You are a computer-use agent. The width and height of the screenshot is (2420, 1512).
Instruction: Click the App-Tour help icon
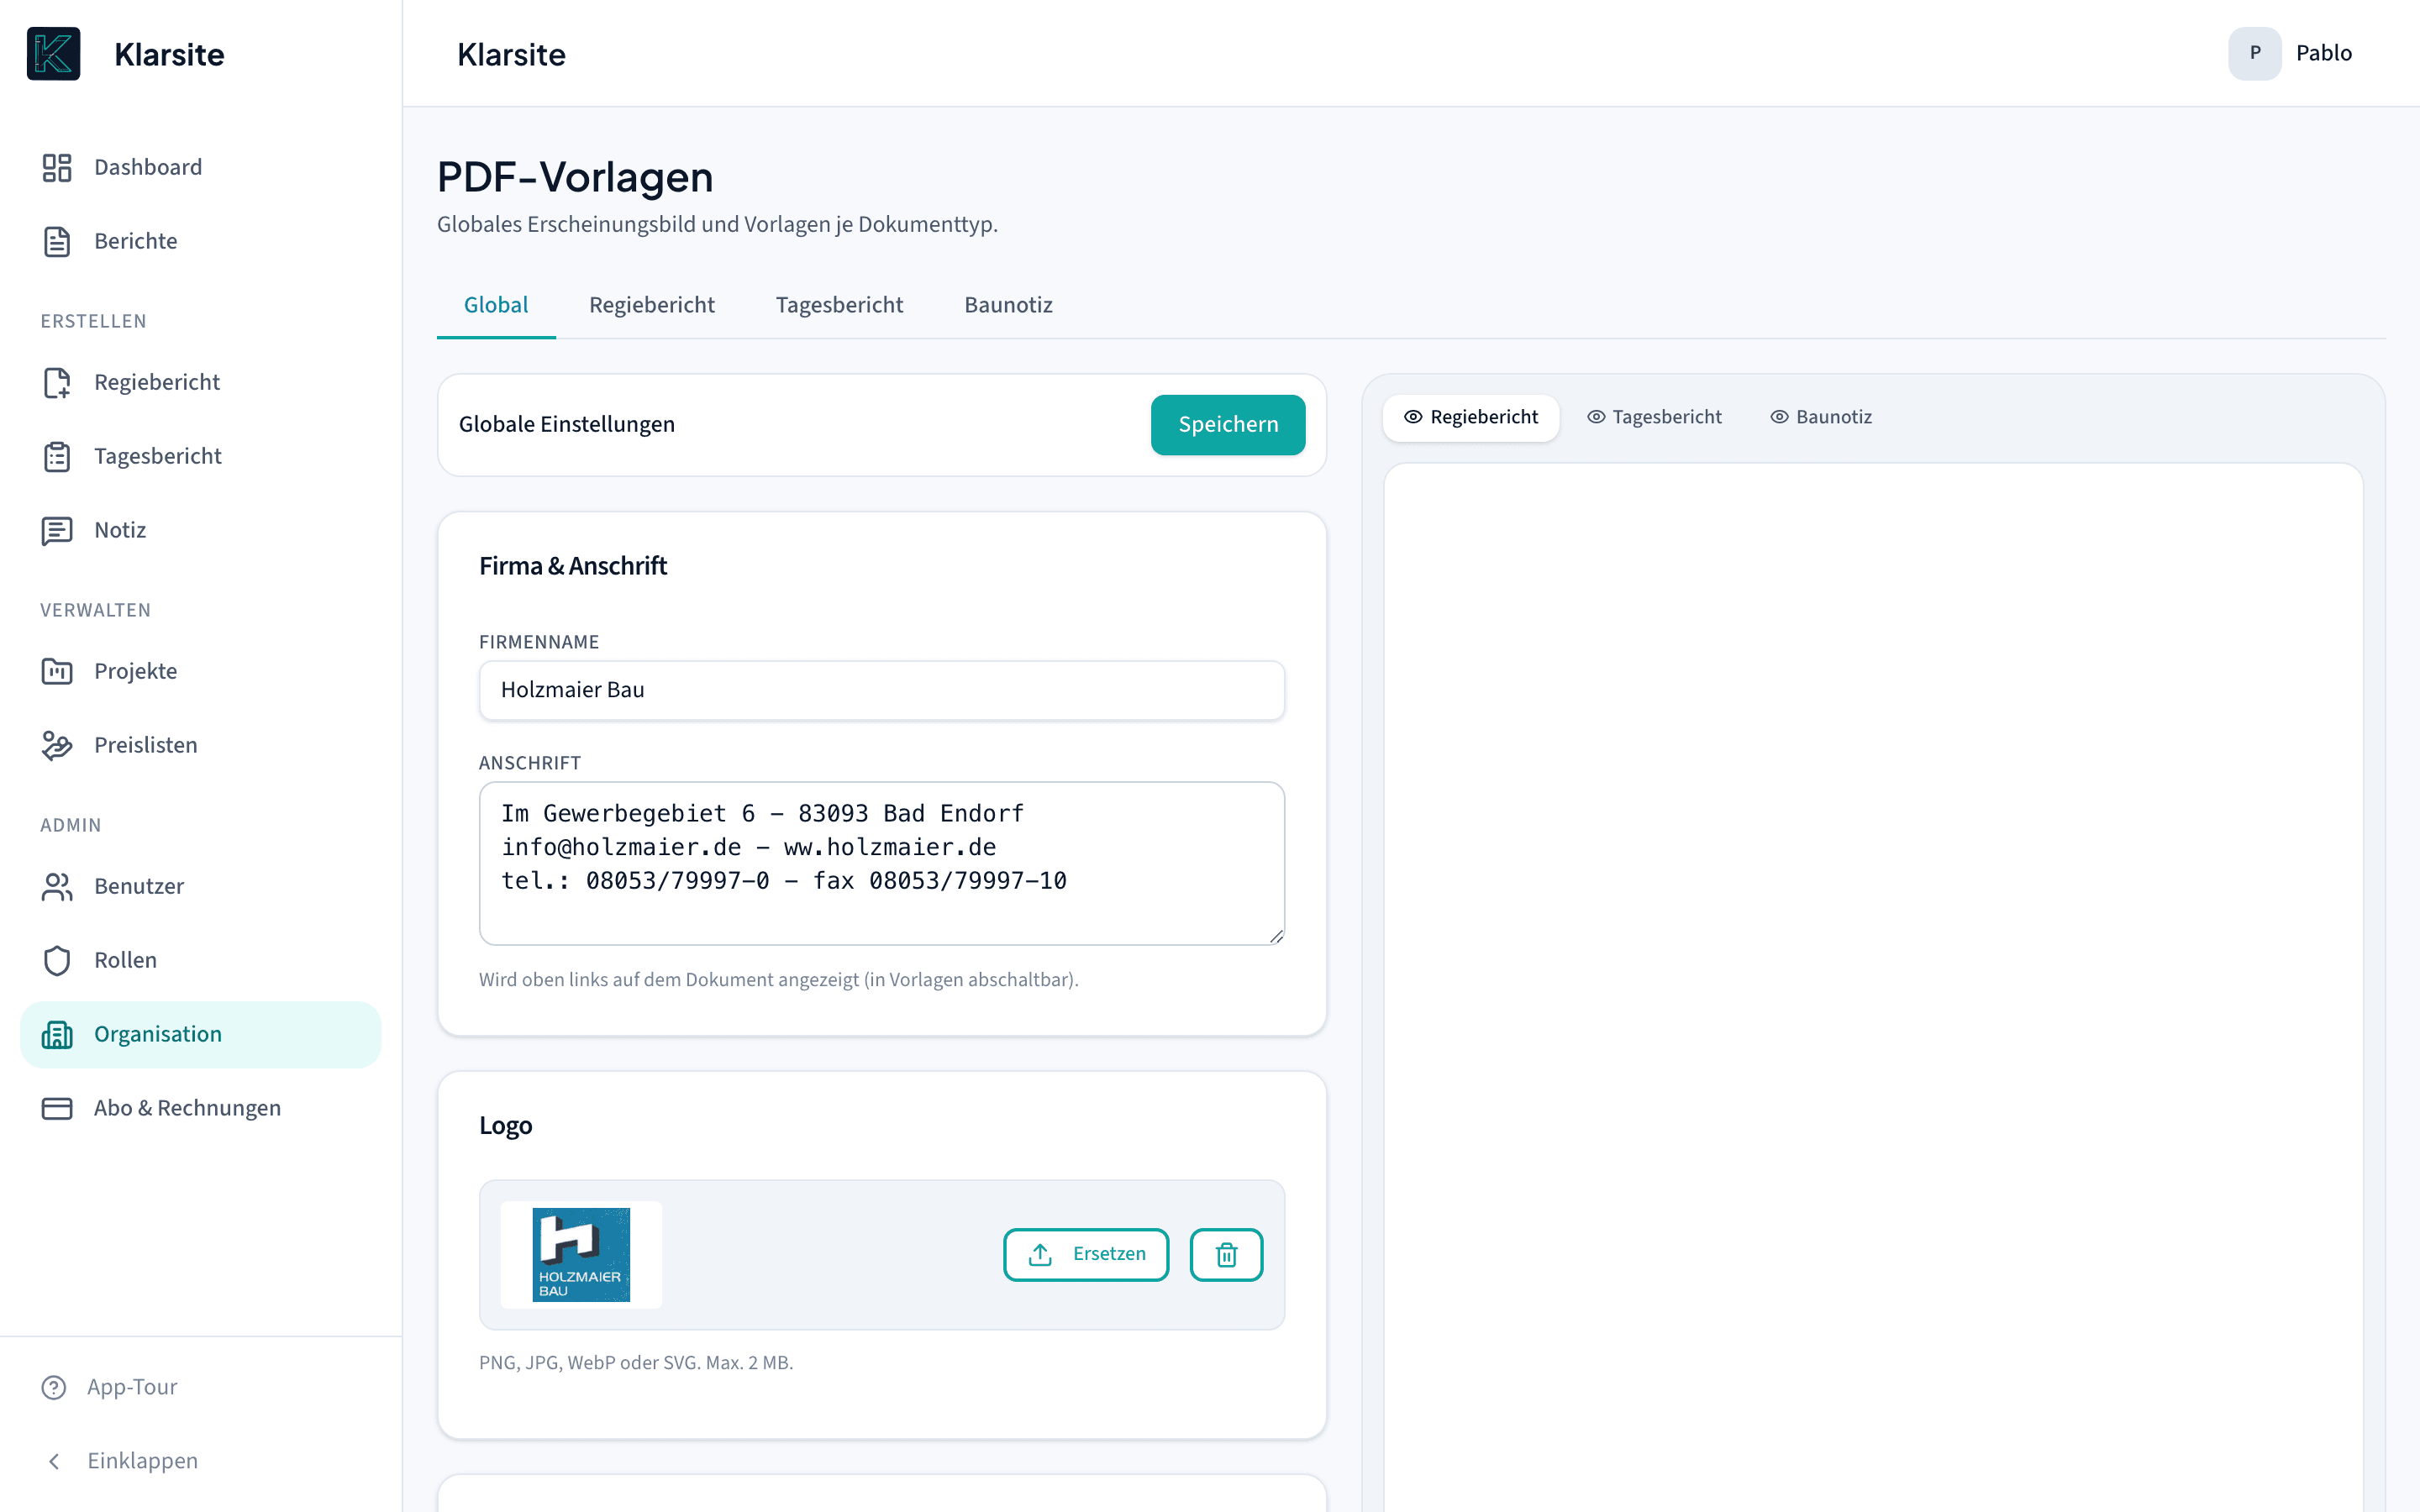coord(54,1387)
